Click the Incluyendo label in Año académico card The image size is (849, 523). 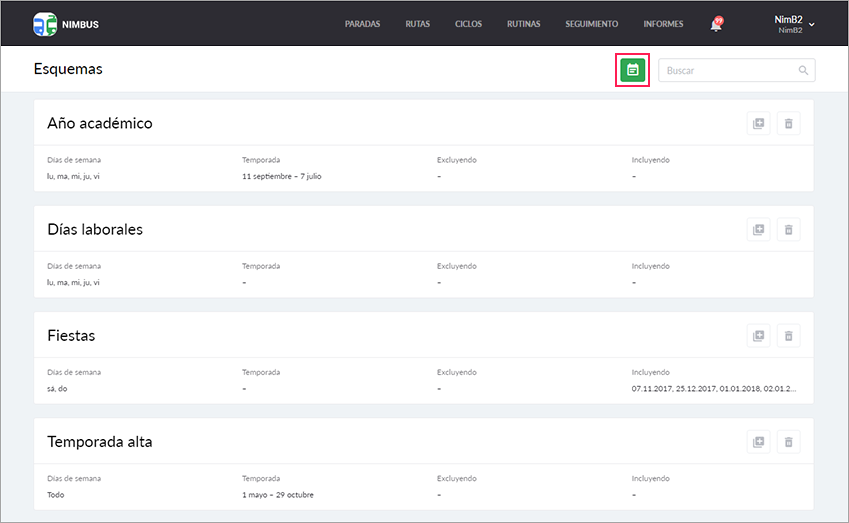(650, 160)
